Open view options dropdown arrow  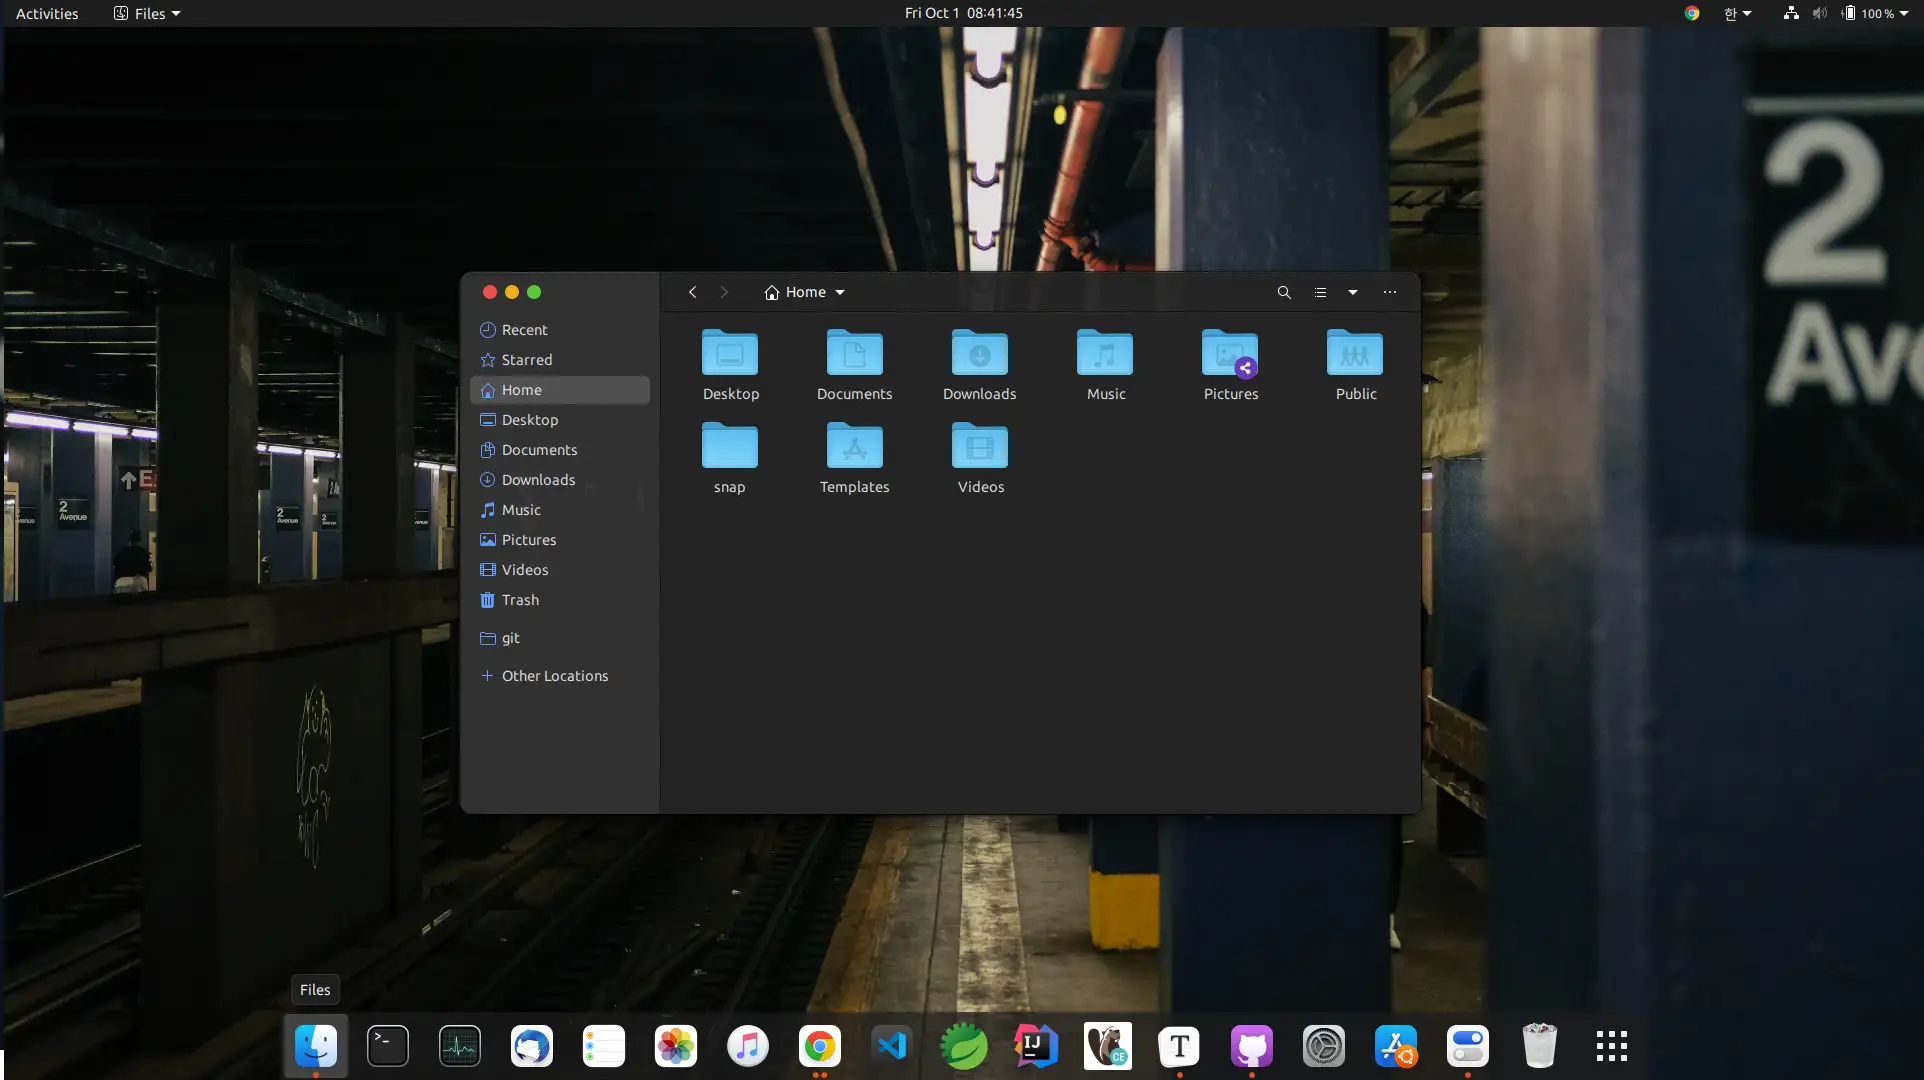[x=1353, y=292]
